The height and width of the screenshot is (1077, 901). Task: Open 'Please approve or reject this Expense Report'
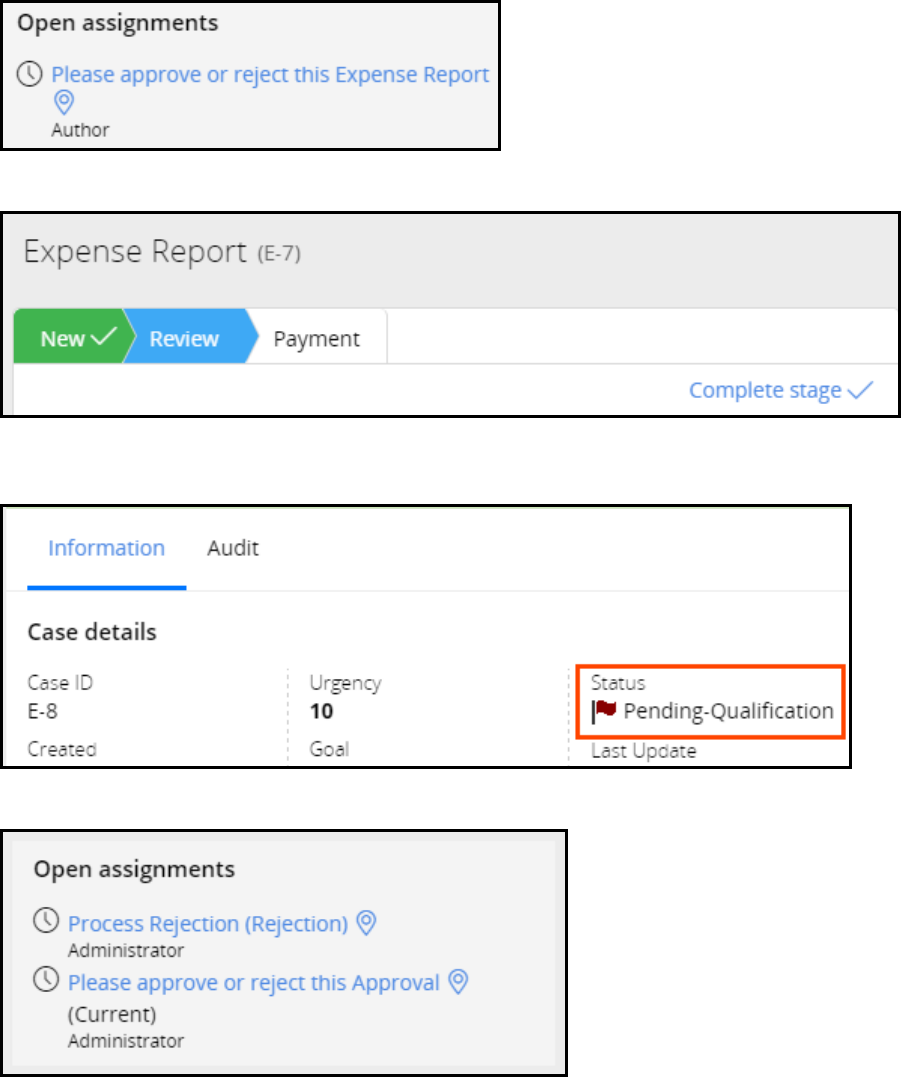[270, 74]
